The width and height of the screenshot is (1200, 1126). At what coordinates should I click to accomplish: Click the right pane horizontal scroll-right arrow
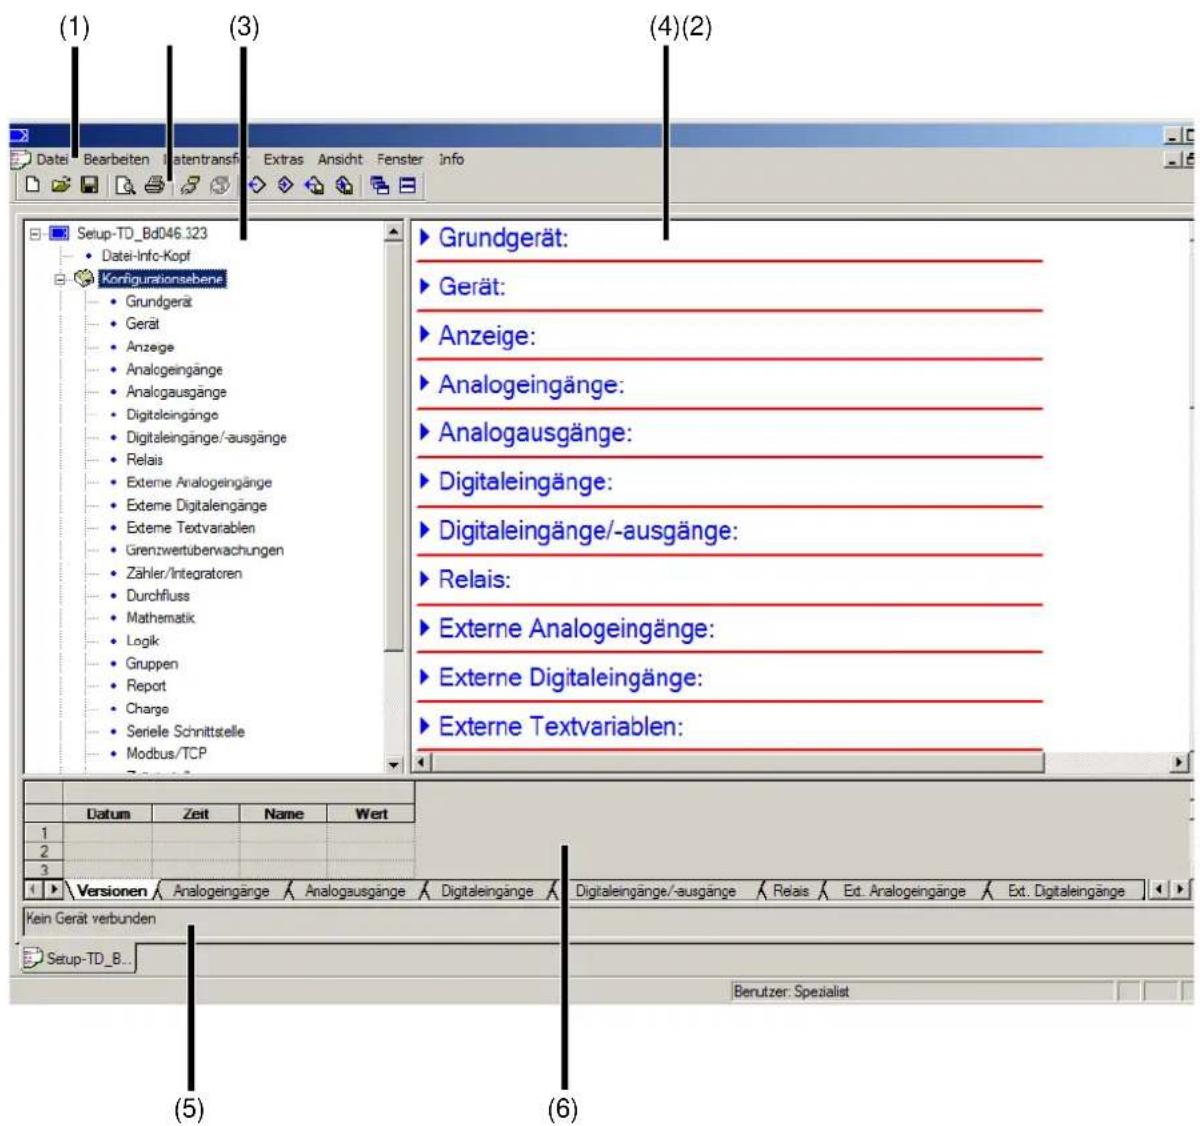pos(1181,762)
